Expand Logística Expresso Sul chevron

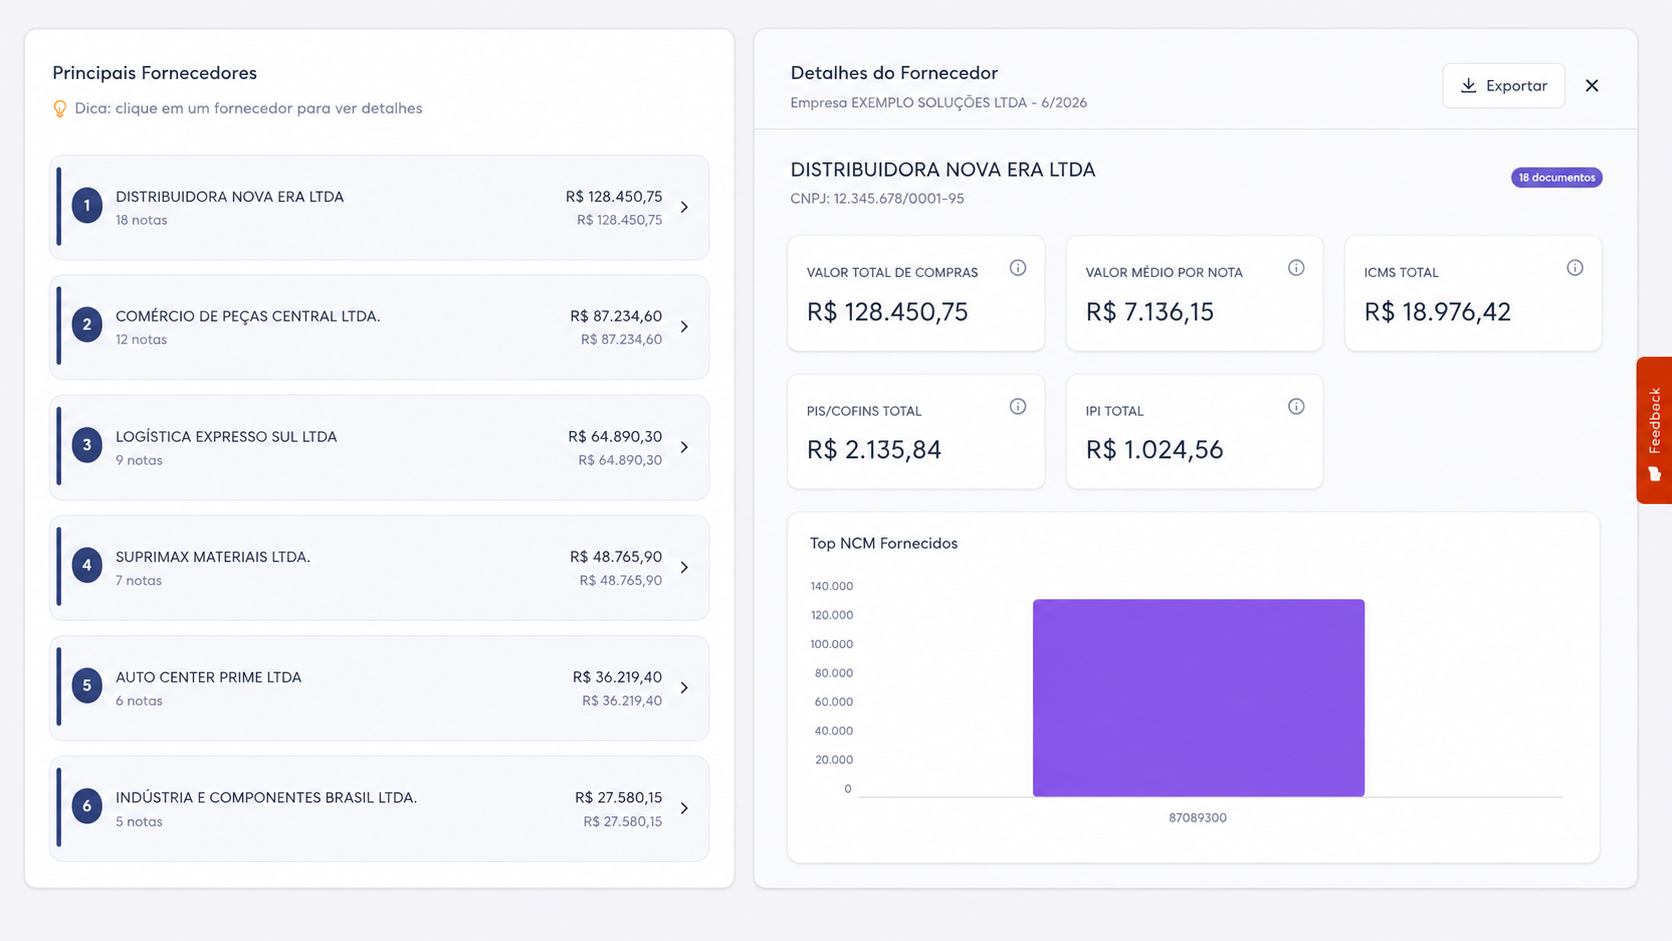(684, 447)
